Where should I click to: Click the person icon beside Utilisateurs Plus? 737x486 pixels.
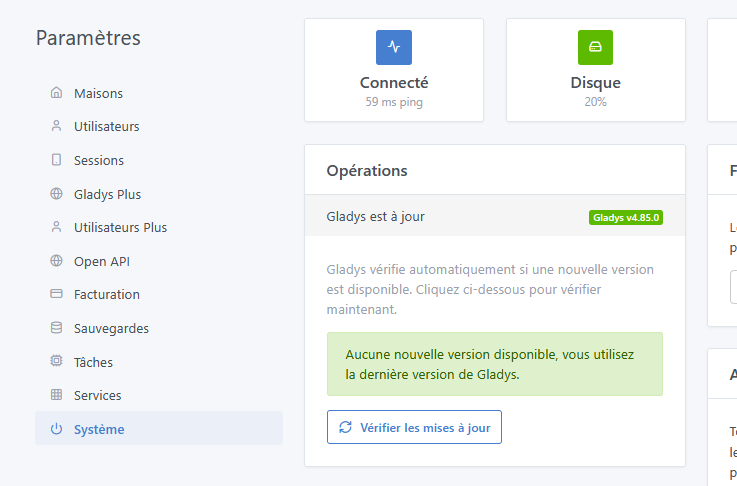pyautogui.click(x=56, y=227)
